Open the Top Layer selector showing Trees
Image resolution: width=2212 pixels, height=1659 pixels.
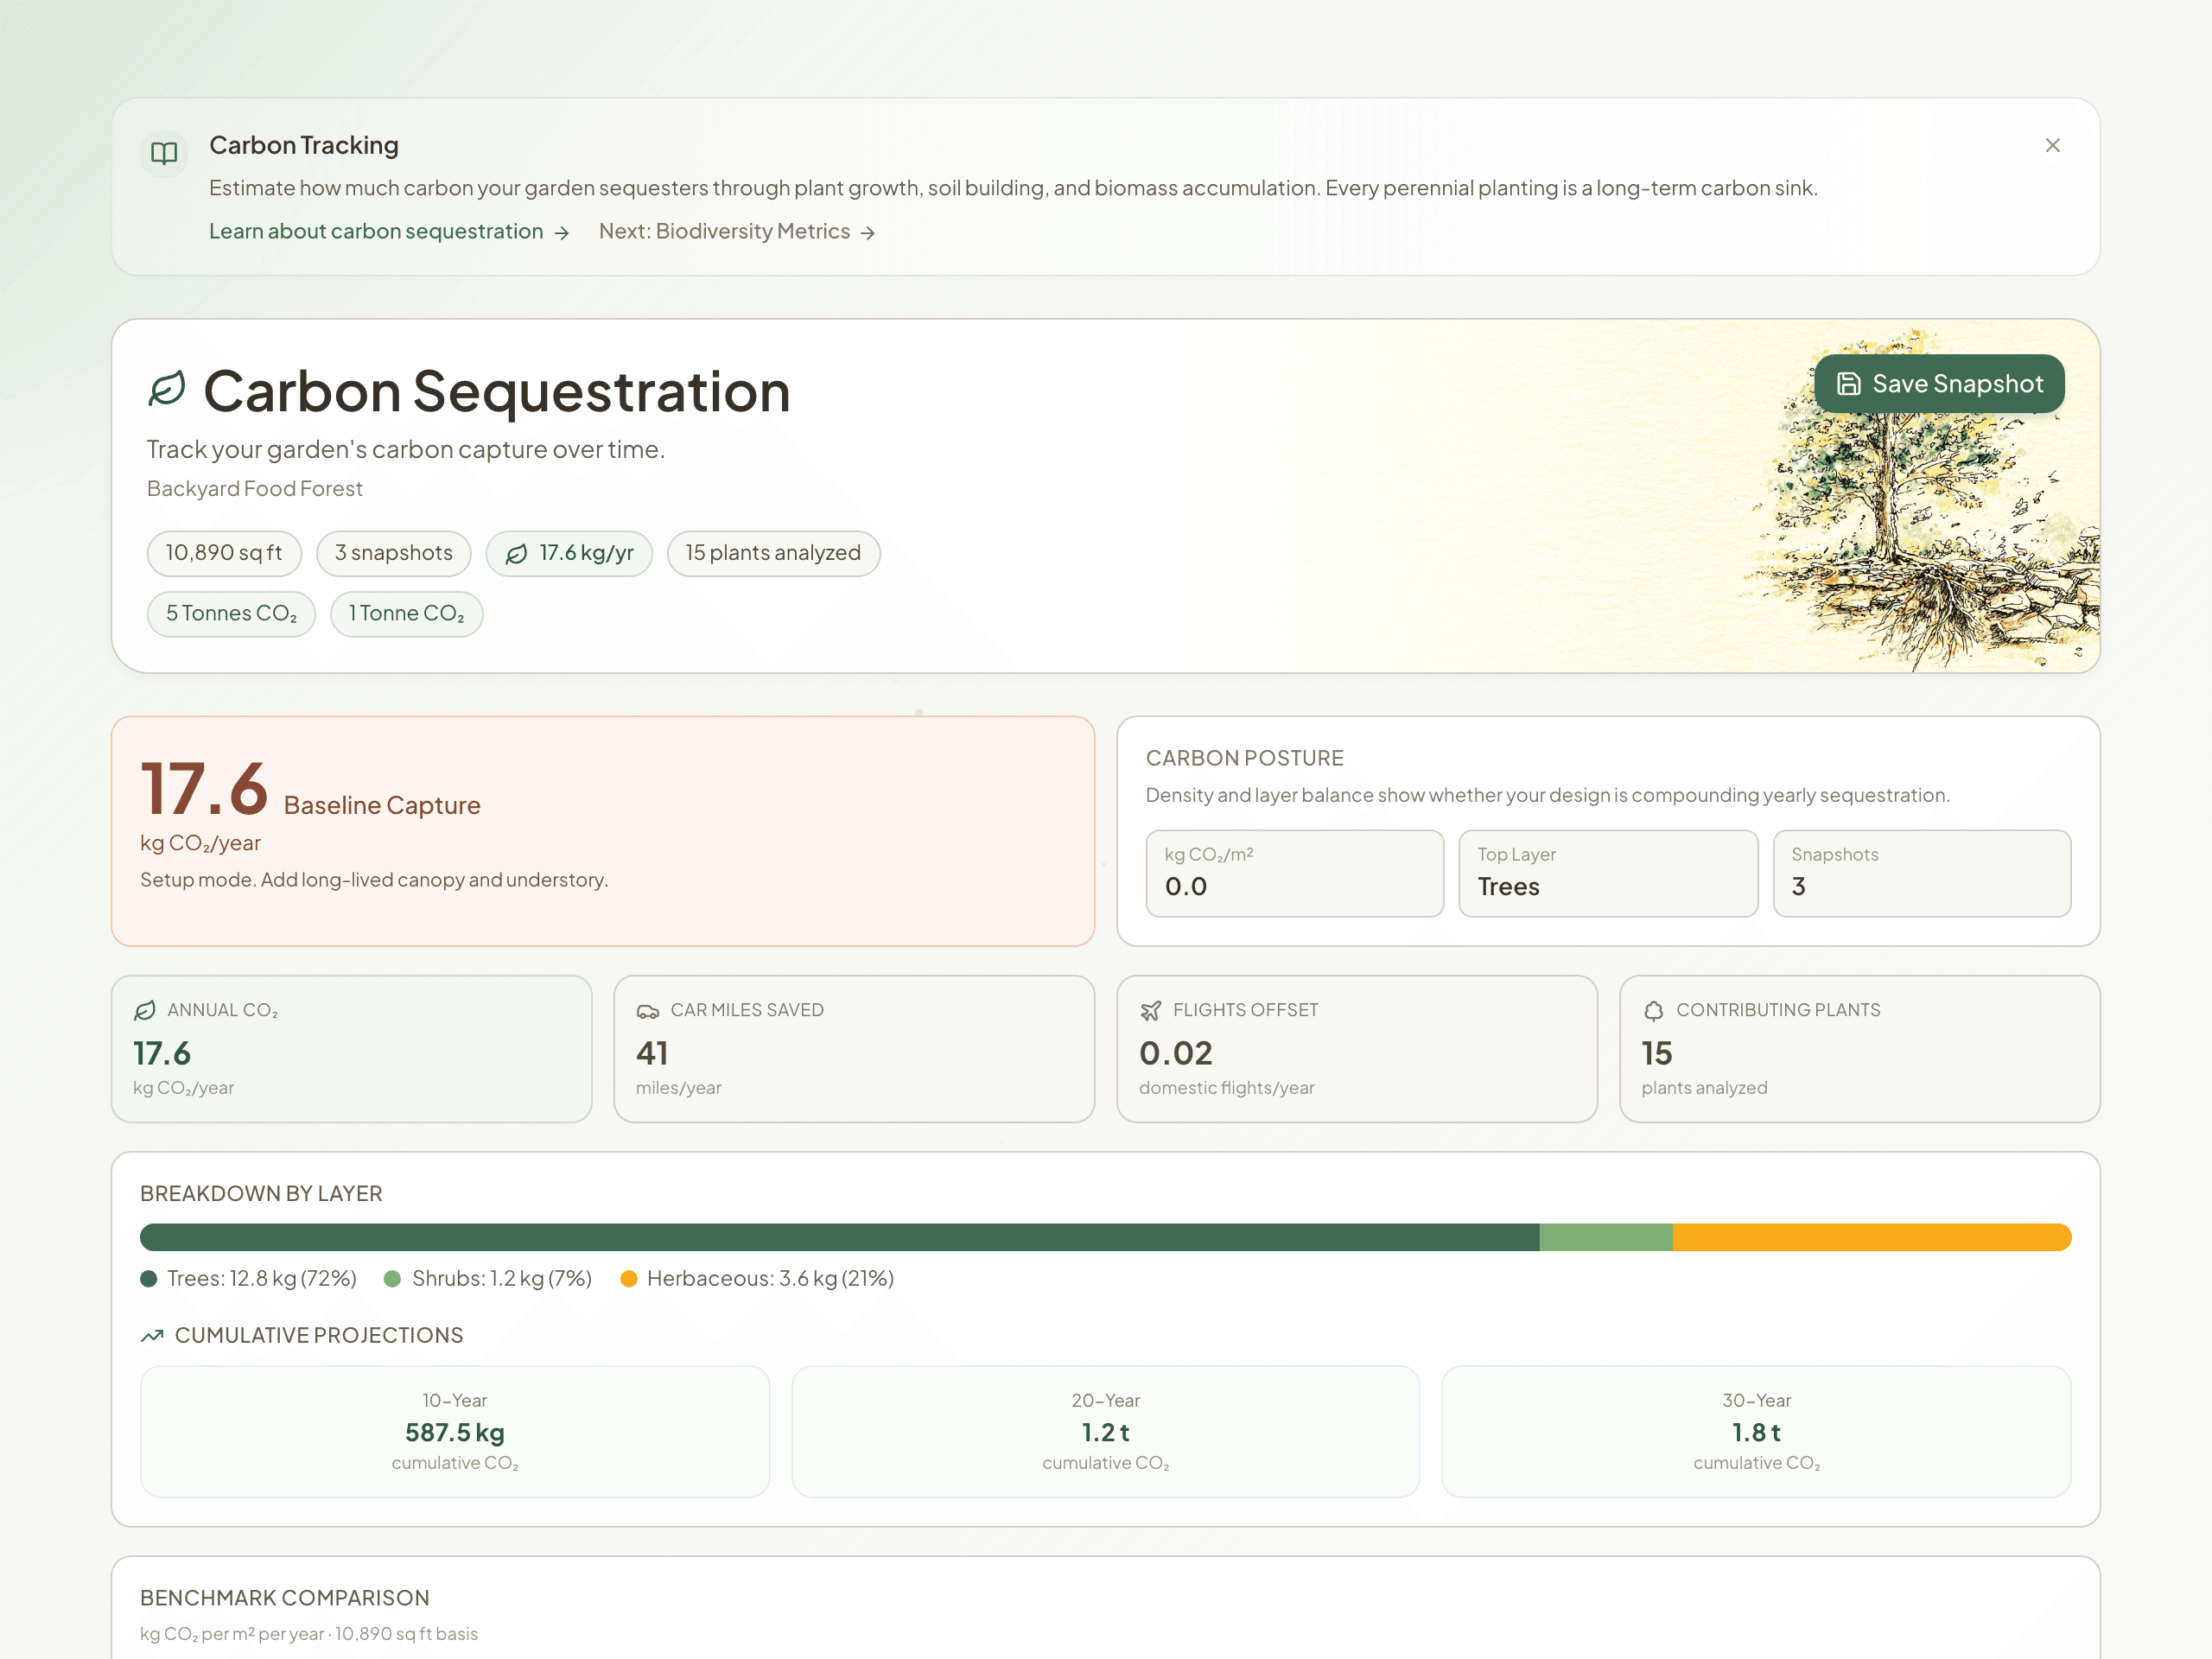(x=1608, y=873)
